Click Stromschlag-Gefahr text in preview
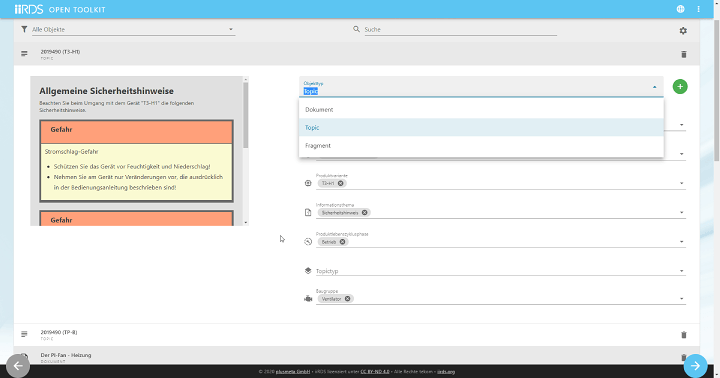The height and width of the screenshot is (378, 720). [x=72, y=152]
